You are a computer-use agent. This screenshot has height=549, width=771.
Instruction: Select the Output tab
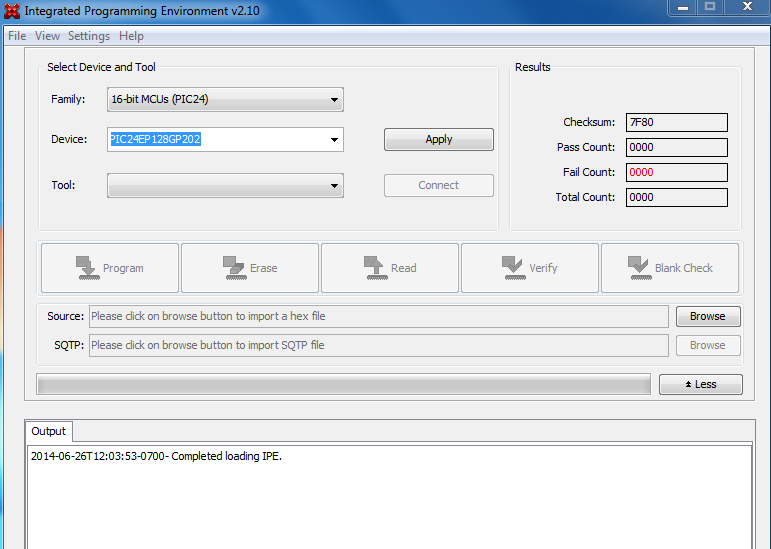(48, 431)
